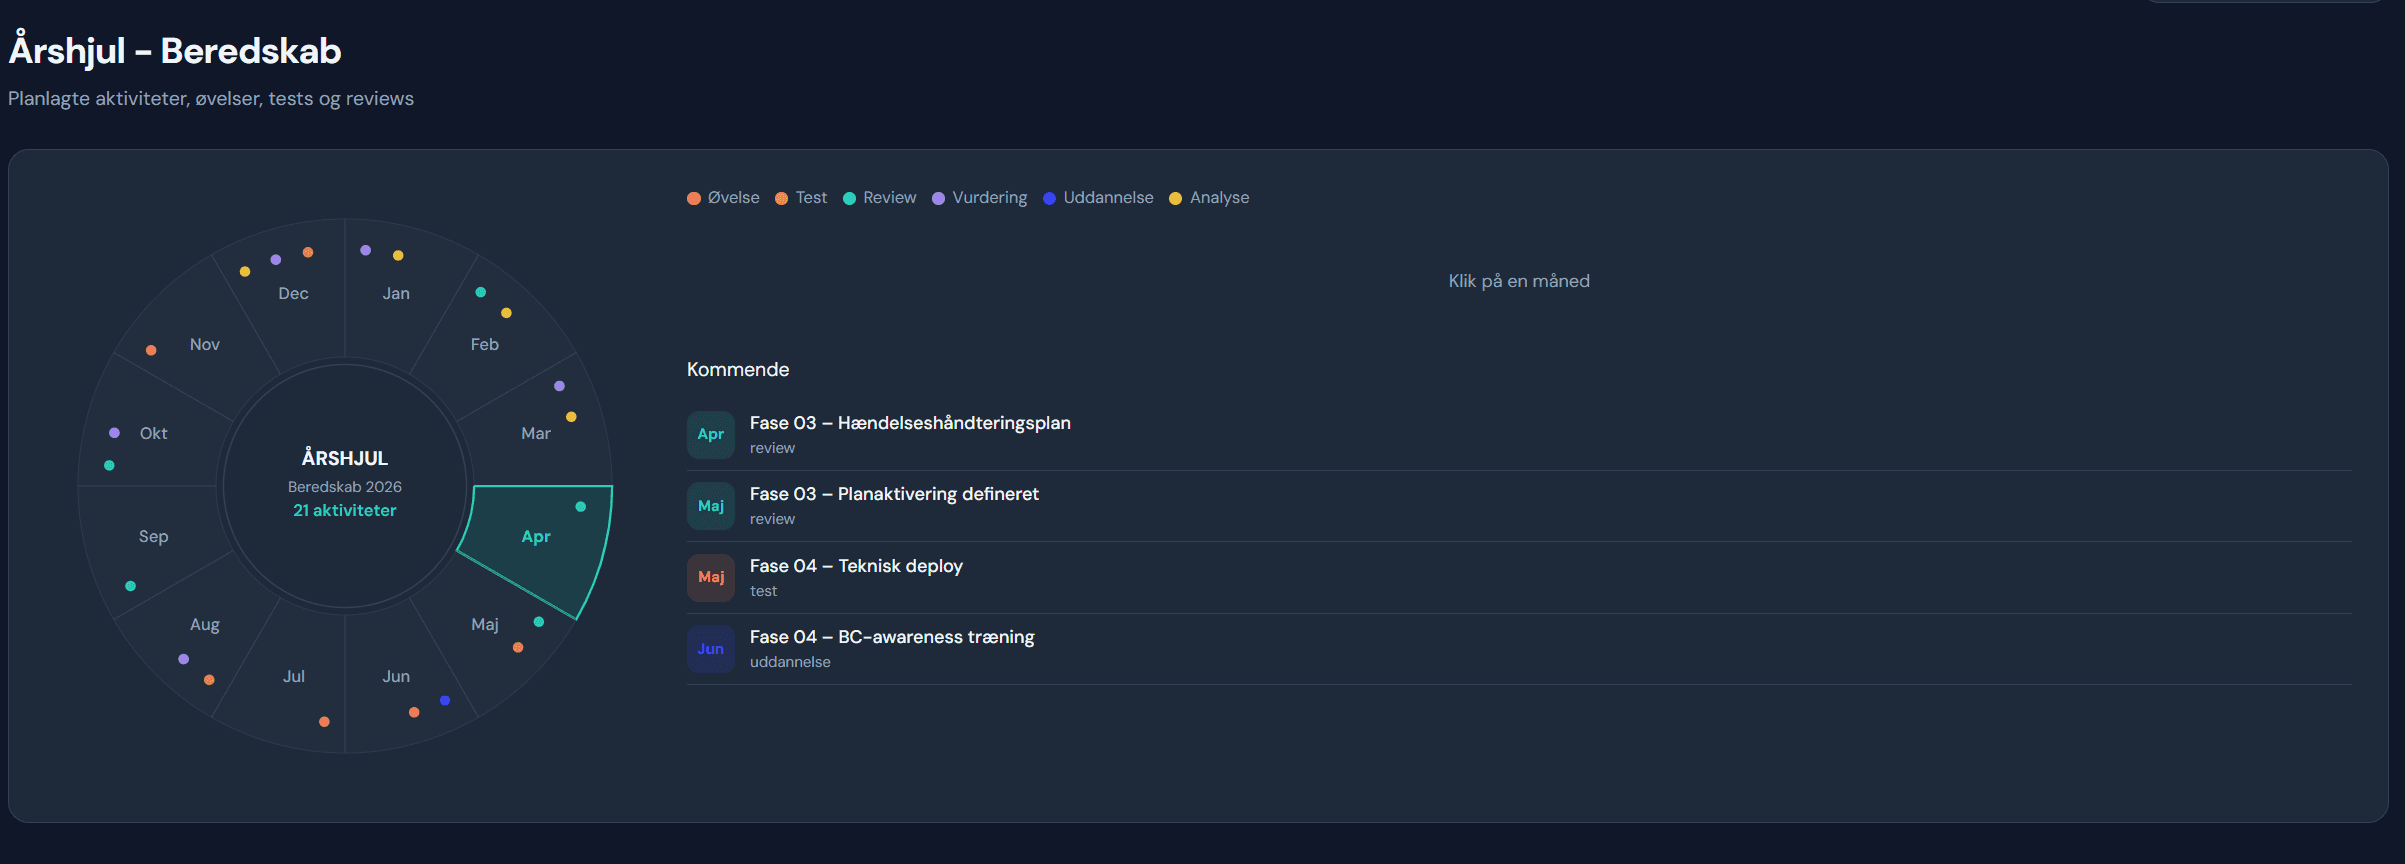Pick the Okt month in the wheel
The image size is (2405, 864).
pos(153,434)
